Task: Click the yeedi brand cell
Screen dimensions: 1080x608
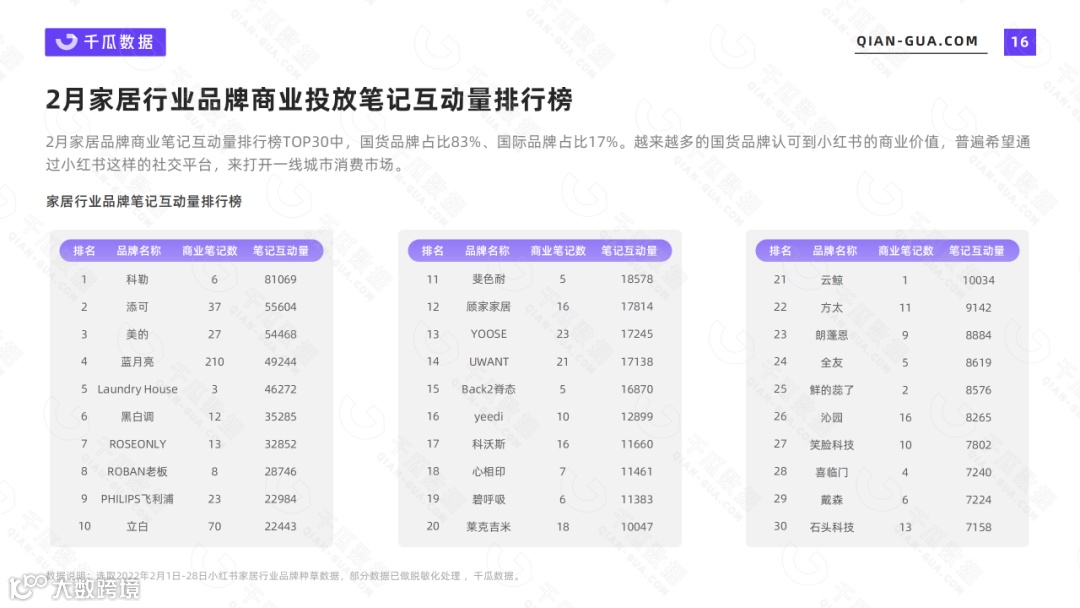Action: 488,417
